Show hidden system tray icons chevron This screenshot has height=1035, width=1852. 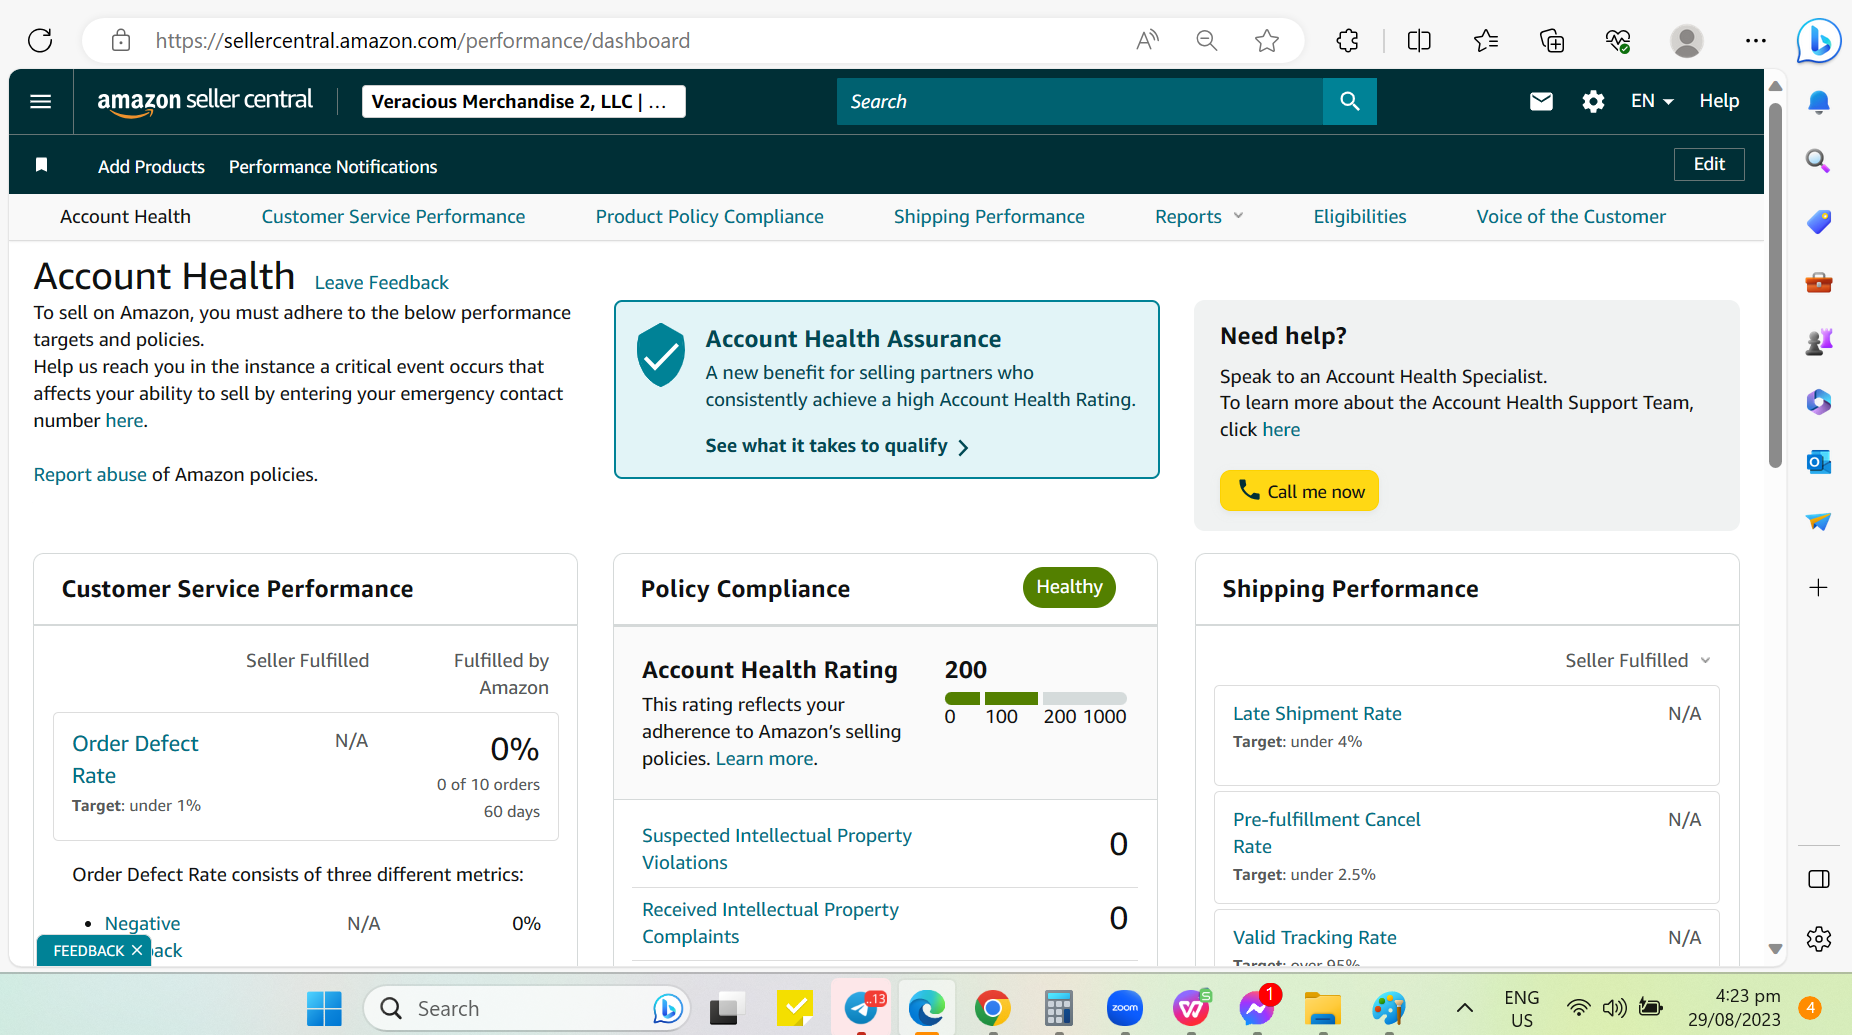1464,1008
